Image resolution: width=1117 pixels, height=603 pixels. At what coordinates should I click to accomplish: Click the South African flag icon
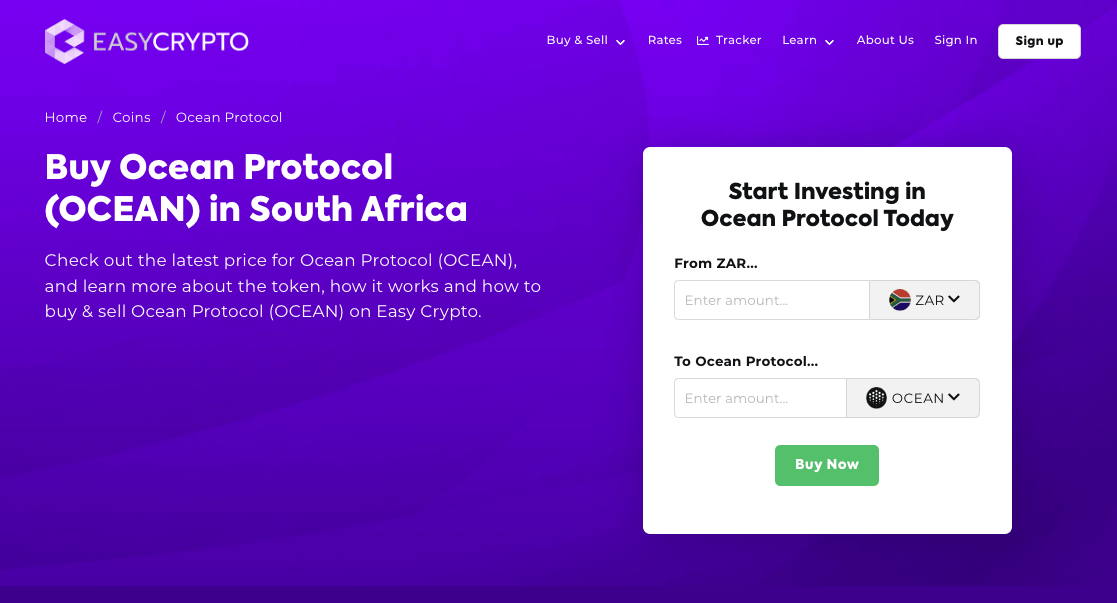coord(899,300)
